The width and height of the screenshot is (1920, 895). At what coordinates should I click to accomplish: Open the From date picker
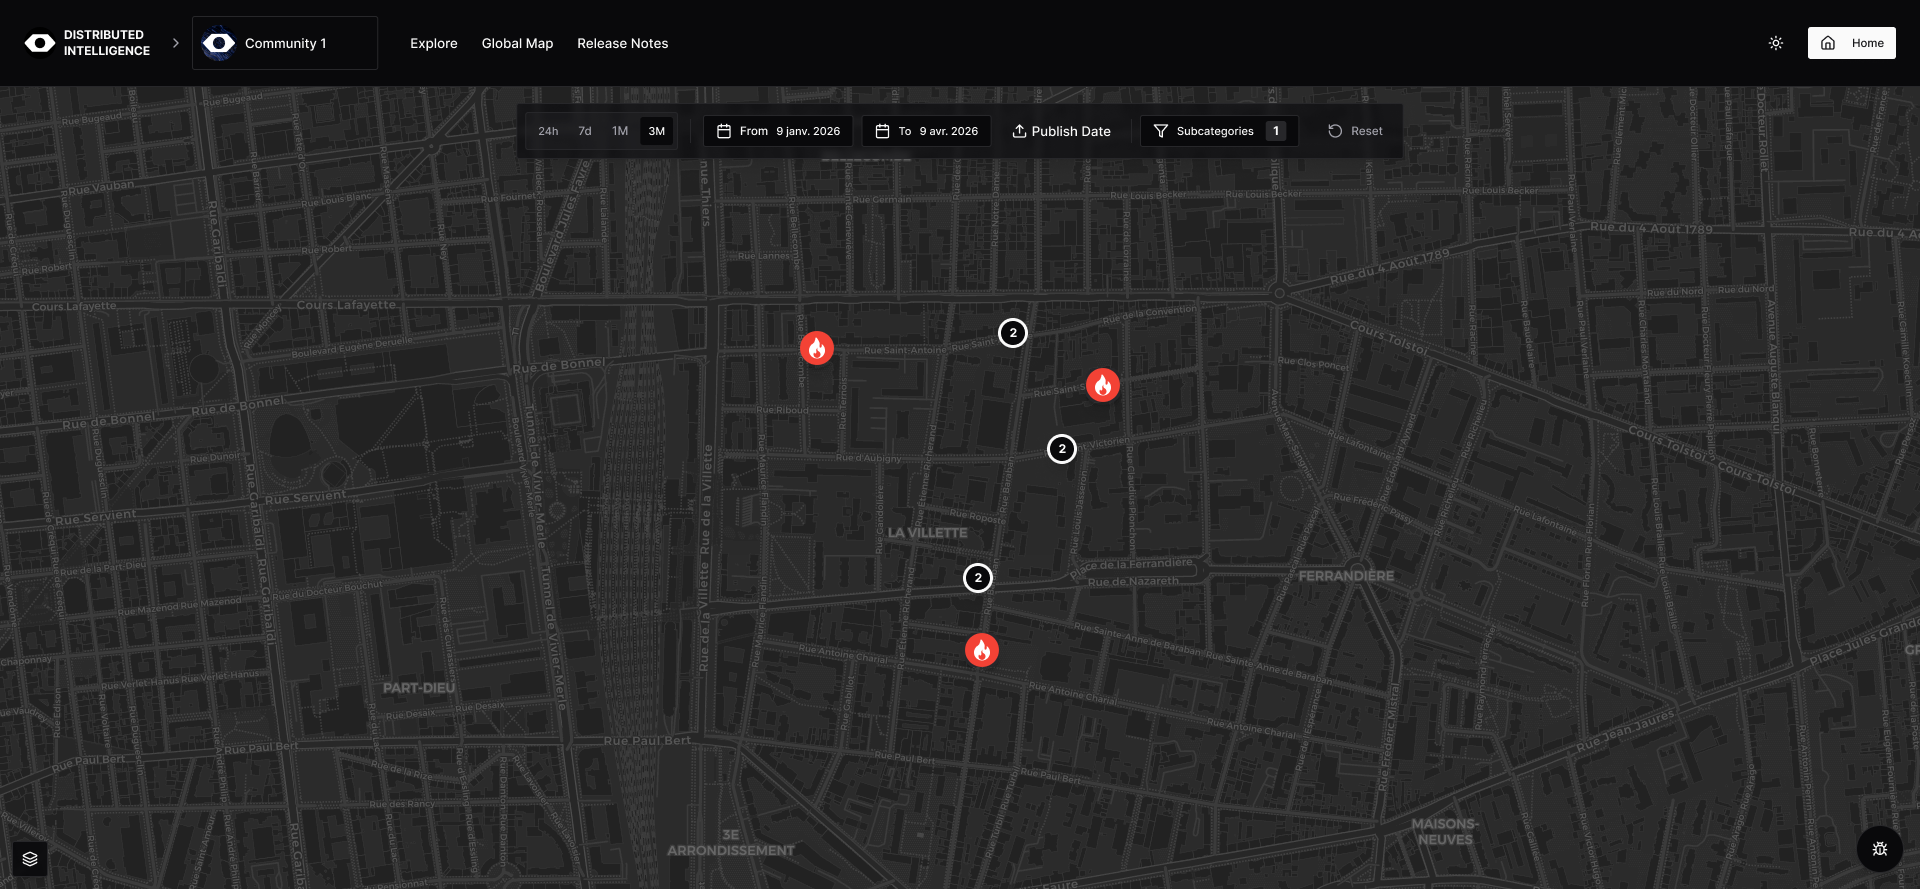778,131
